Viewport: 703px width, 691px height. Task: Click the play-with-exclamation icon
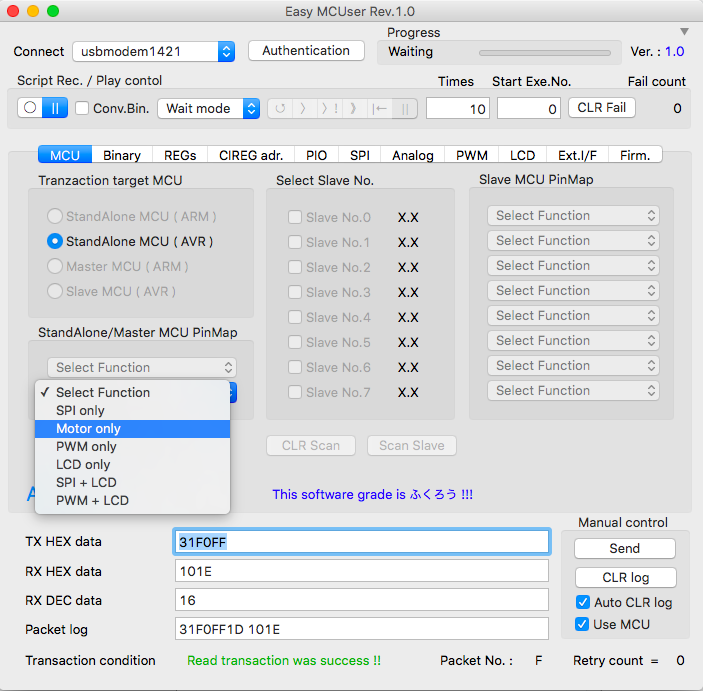click(x=330, y=109)
